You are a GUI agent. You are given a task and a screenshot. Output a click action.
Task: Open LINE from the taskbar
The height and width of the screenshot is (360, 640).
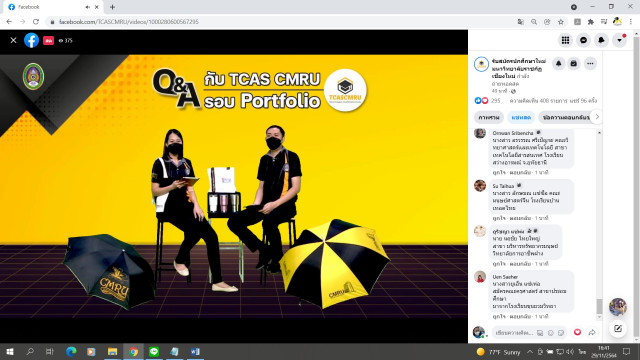154,351
